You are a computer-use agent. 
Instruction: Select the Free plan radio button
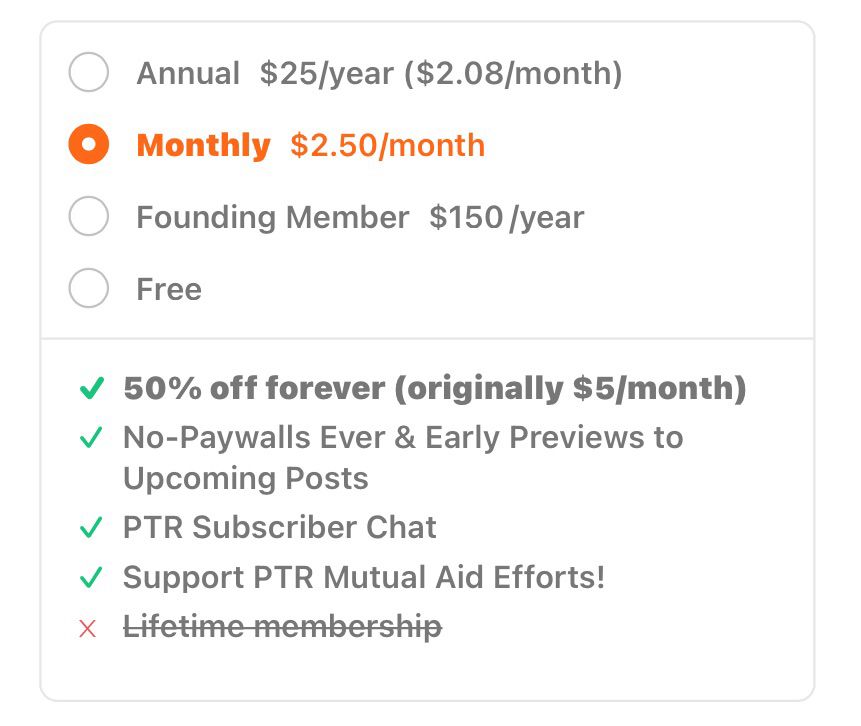[88, 288]
